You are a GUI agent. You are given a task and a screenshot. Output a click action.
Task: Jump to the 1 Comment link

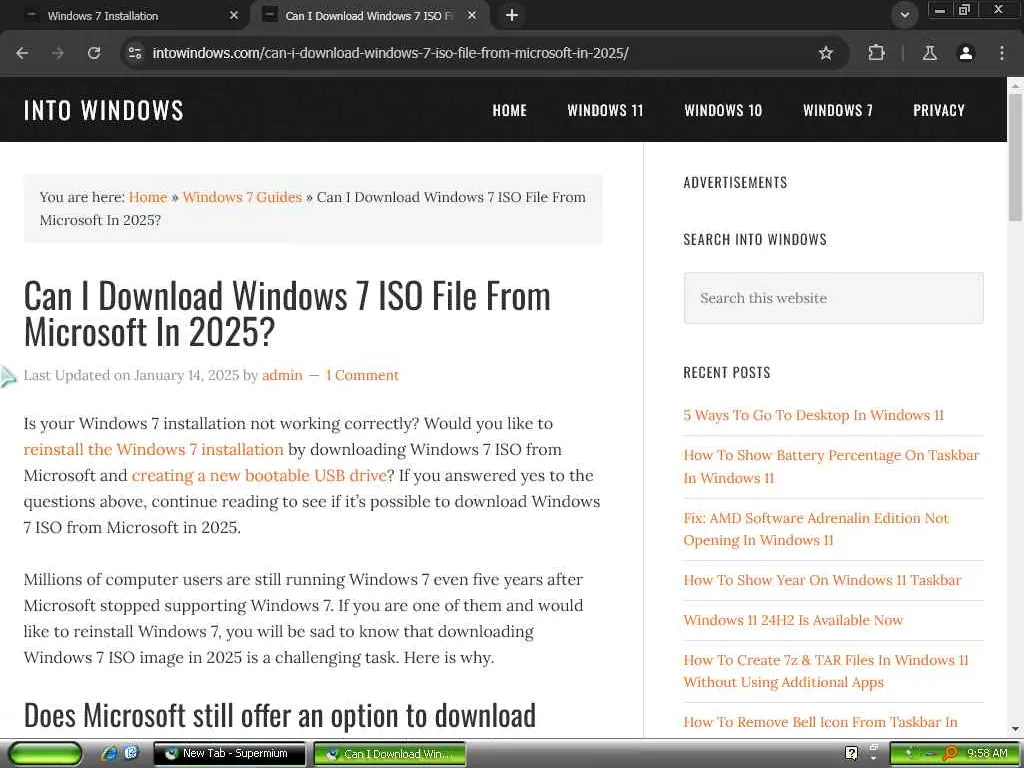362,375
